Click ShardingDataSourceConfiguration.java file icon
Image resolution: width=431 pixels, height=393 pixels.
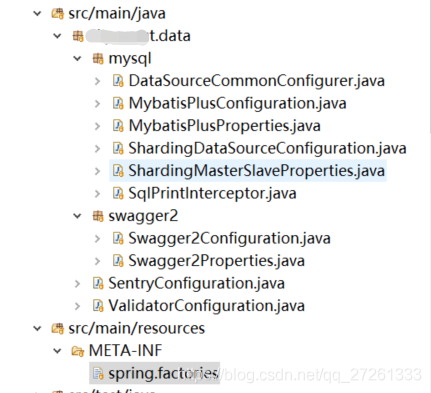[118, 149]
